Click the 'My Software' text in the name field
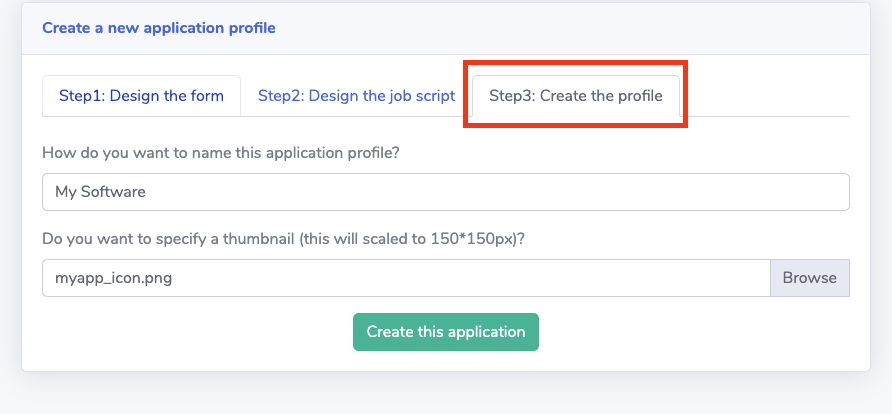This screenshot has height=414, width=892. point(100,192)
